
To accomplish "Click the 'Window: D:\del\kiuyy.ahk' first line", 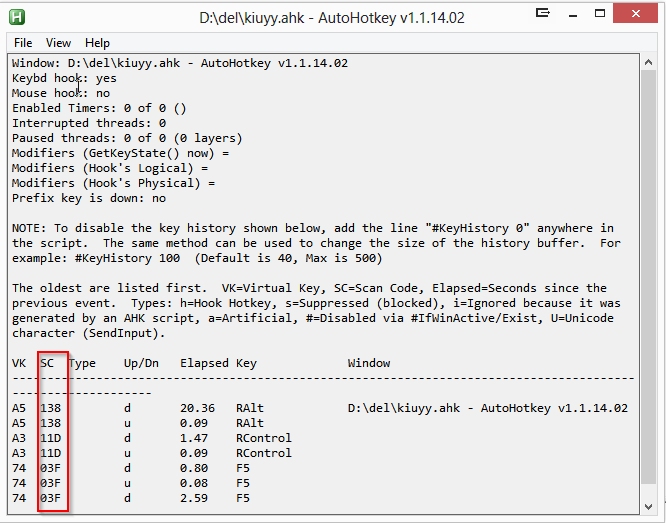I will [180, 63].
